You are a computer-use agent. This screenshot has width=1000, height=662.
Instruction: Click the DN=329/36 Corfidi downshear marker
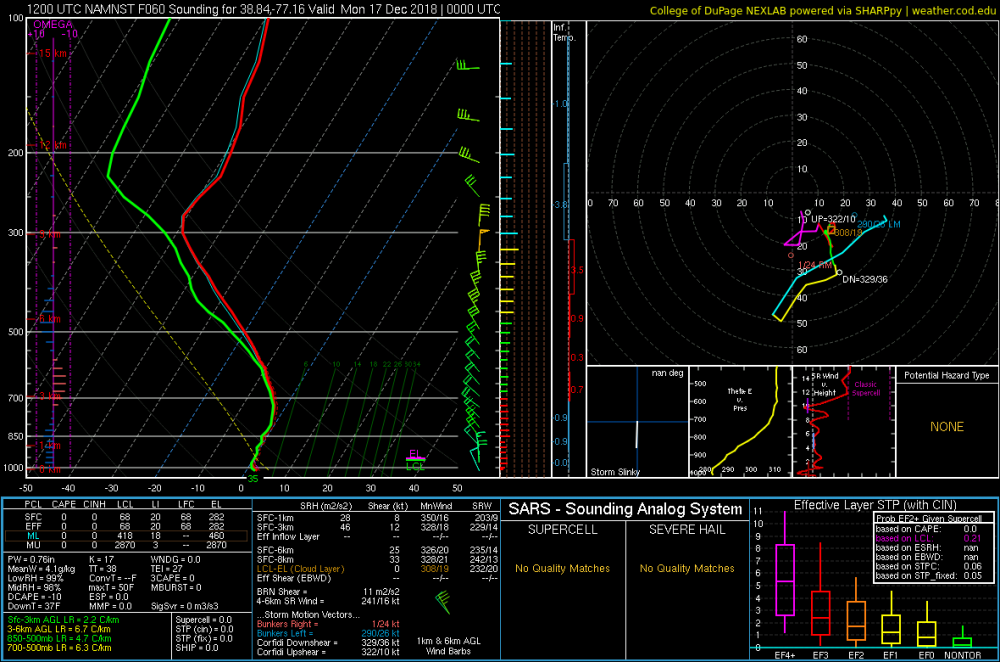click(x=865, y=279)
